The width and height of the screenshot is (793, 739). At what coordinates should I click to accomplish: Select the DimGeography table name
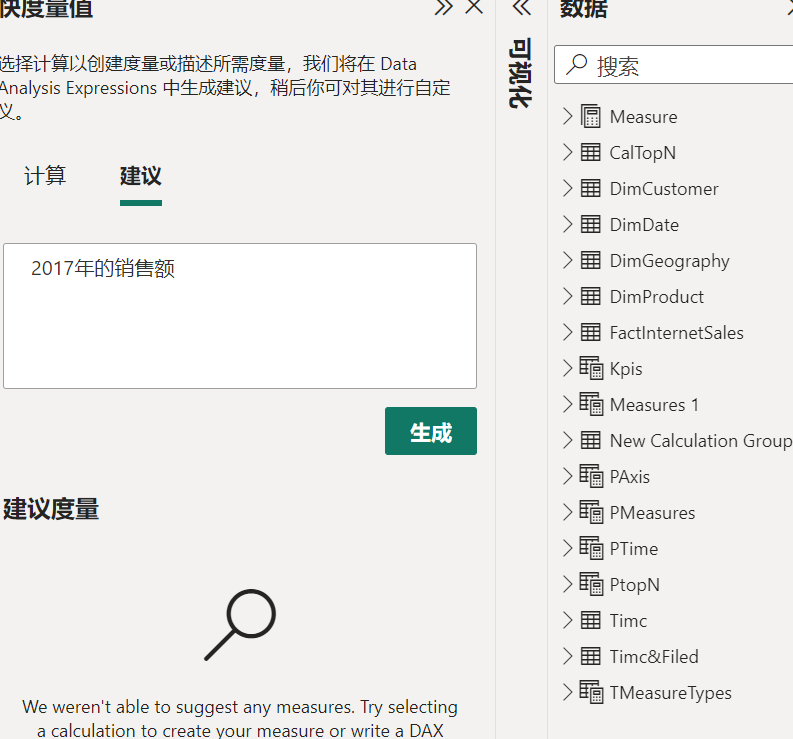[670, 261]
